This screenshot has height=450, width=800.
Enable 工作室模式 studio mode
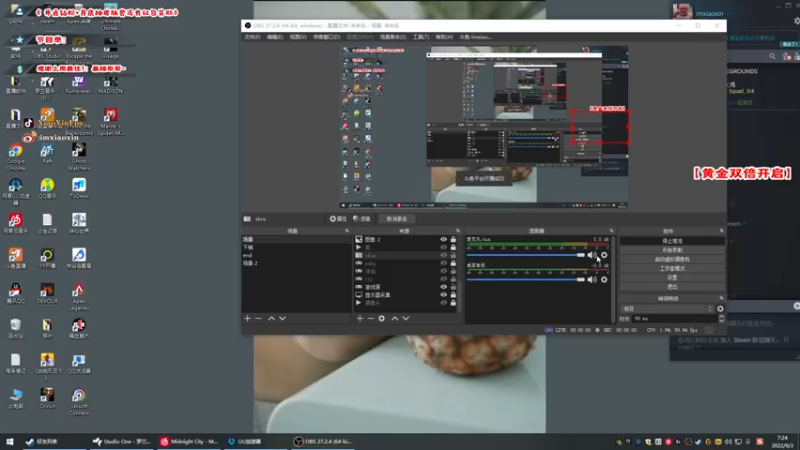(672, 268)
